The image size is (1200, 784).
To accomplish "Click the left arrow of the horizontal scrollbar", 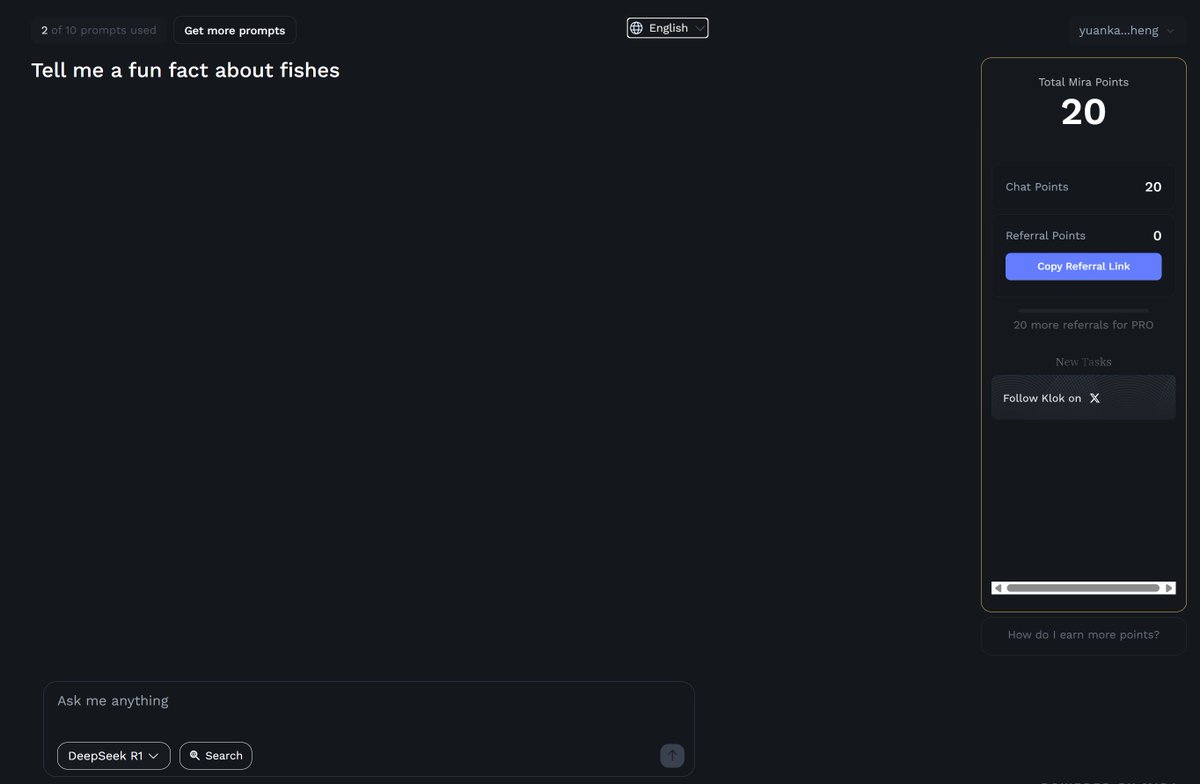I will coord(998,588).
